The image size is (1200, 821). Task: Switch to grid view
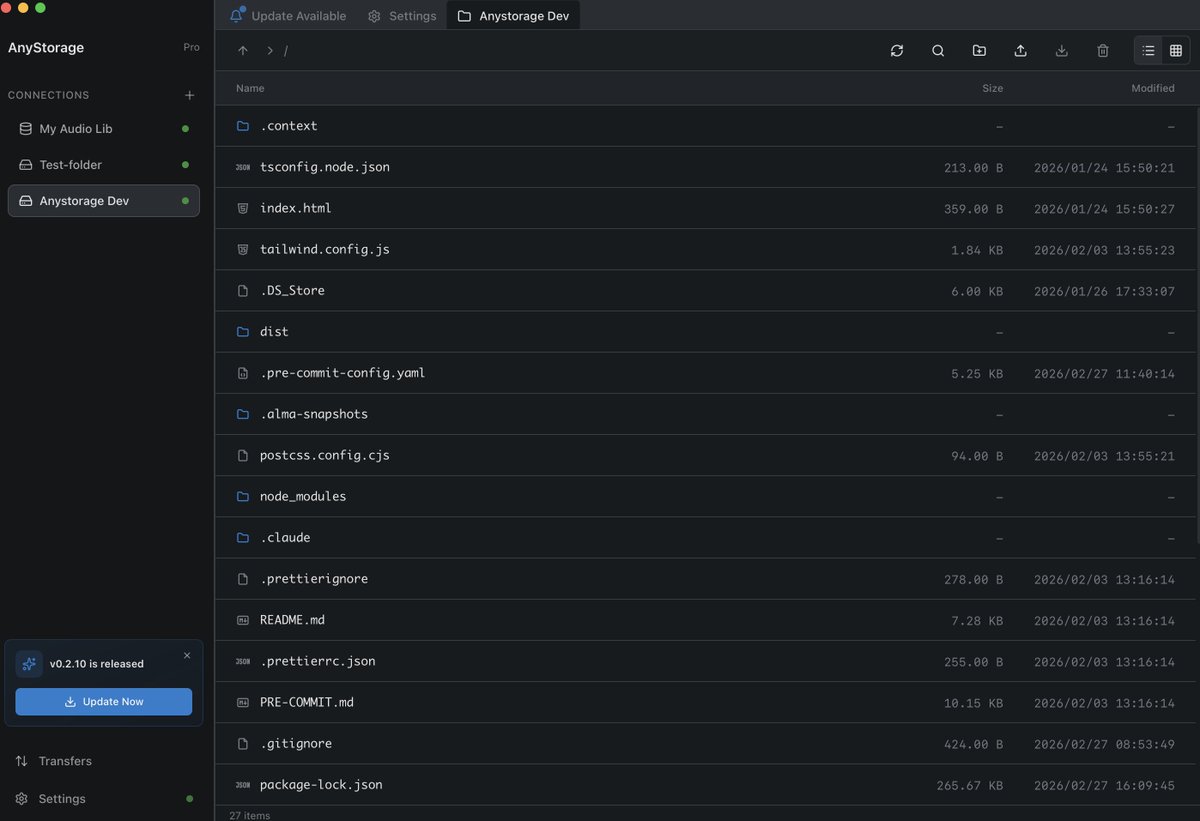1176,50
